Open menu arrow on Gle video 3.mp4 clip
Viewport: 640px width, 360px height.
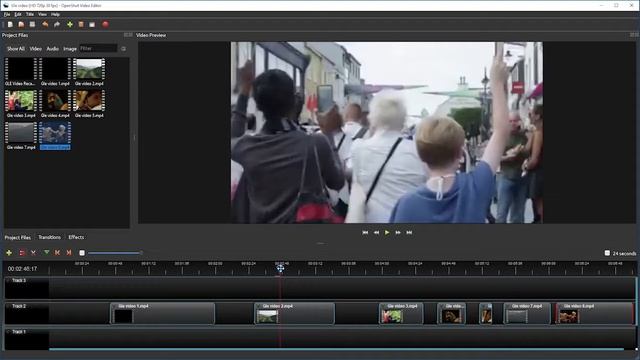tap(384, 306)
